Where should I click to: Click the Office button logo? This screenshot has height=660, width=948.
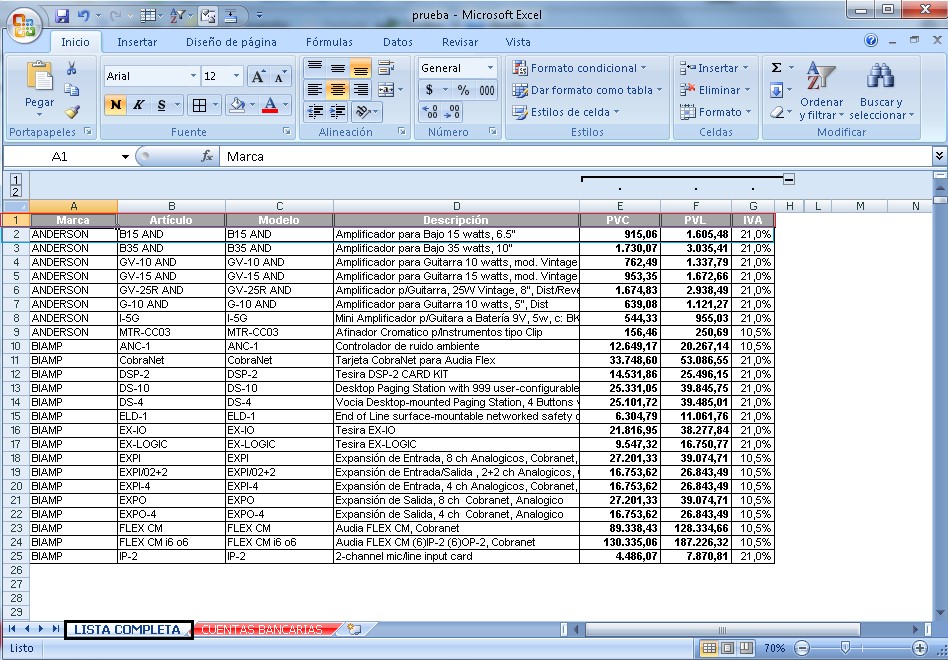[24, 27]
